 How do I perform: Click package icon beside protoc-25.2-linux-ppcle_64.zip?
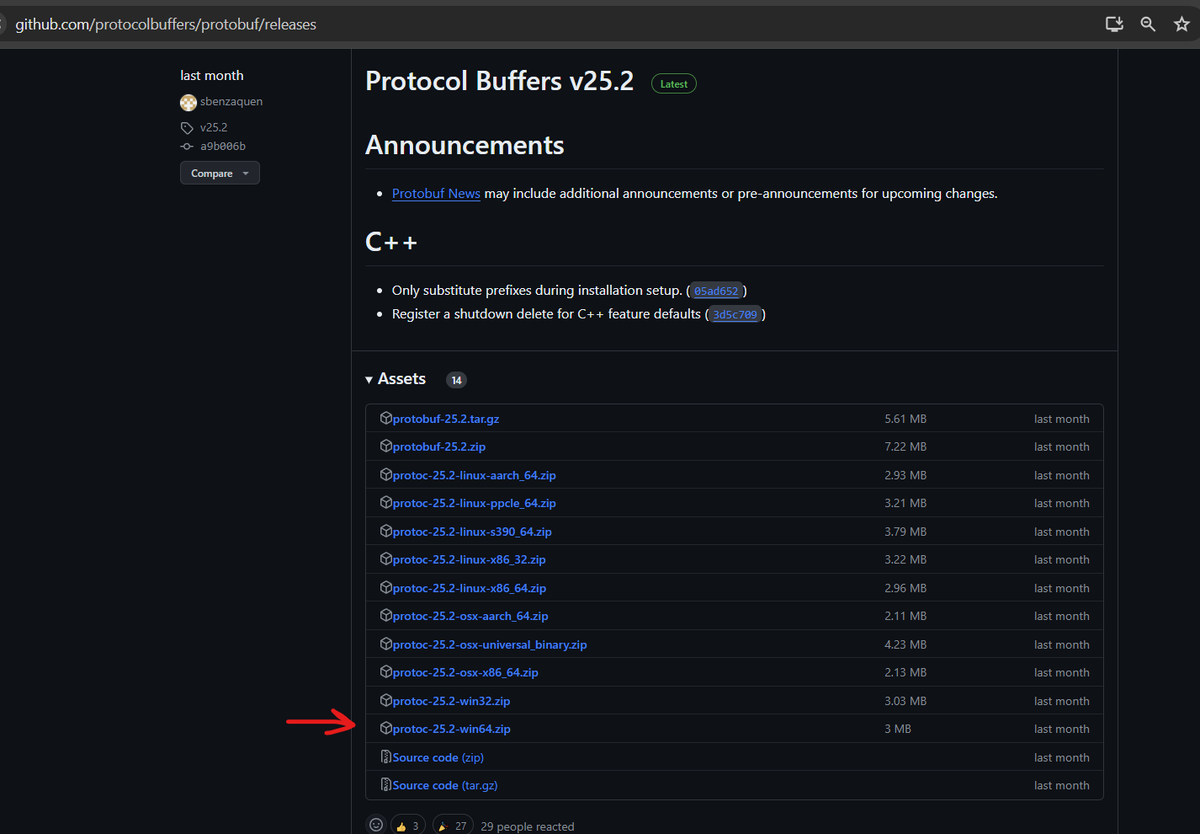point(386,502)
